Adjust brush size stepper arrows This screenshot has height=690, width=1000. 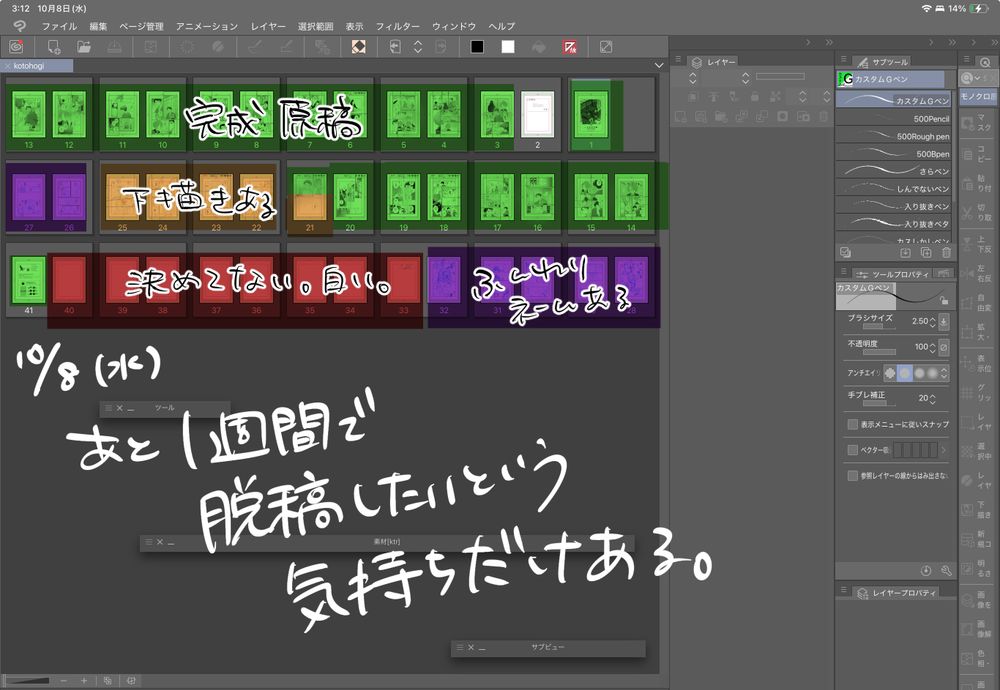933,321
